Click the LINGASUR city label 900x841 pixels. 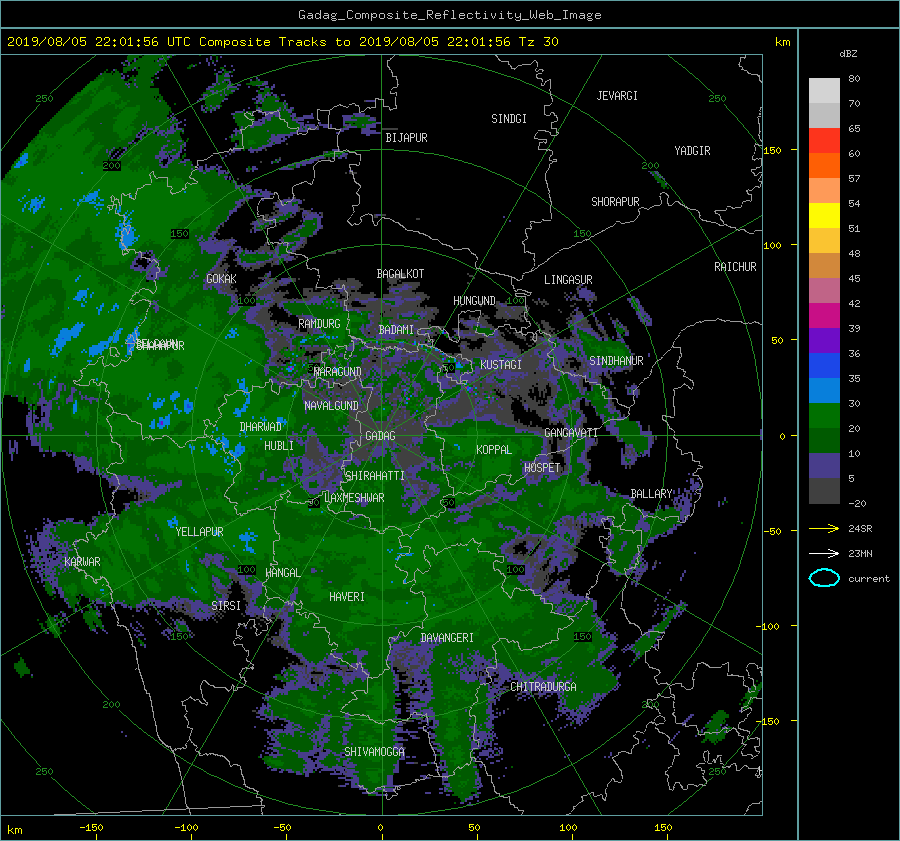[568, 280]
